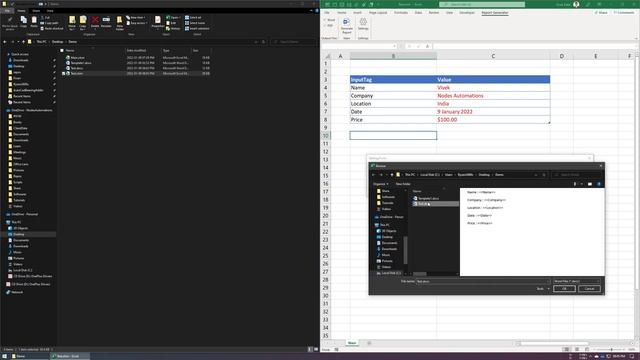The image size is (640, 360).
Task: Click the Share button in Excel
Action: tap(601, 13)
